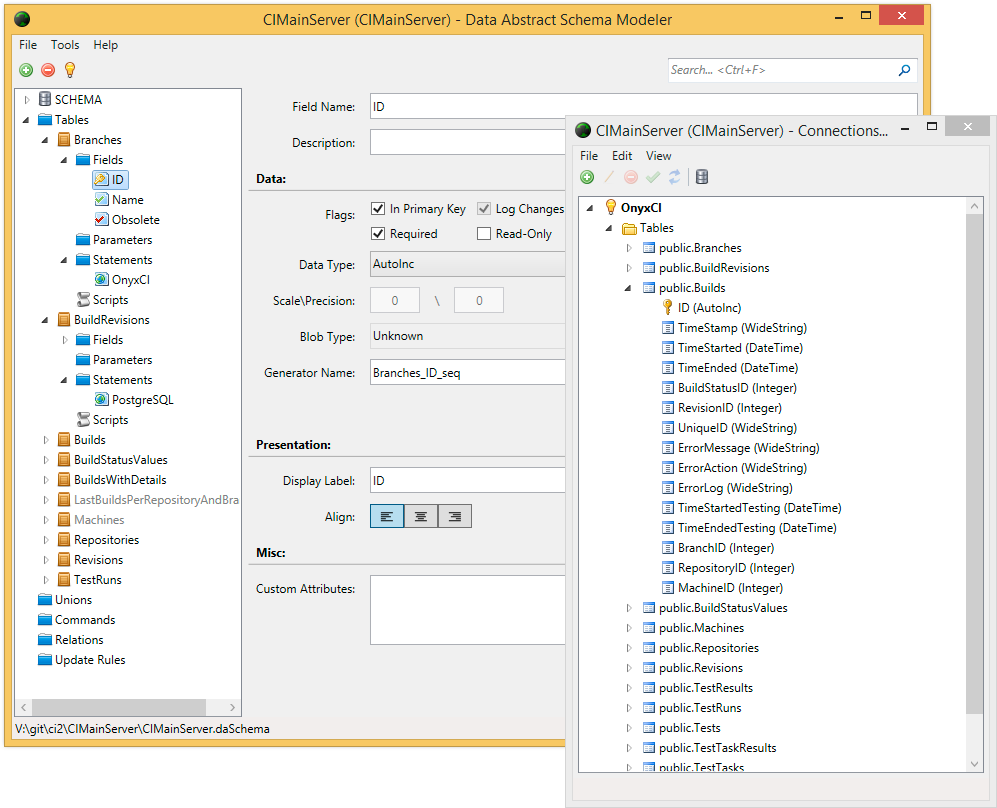This screenshot has height=808, width=997.
Task: Select left alignment button
Action: [387, 516]
